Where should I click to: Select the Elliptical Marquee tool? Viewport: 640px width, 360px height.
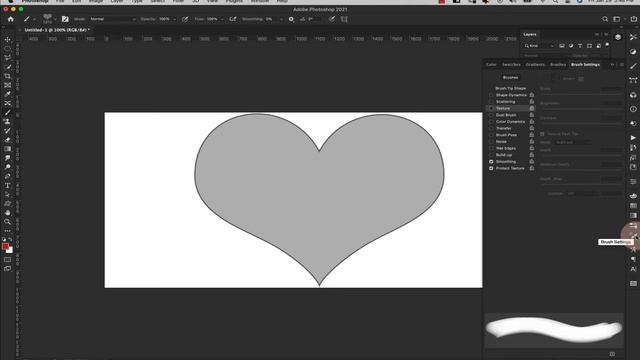point(7,49)
